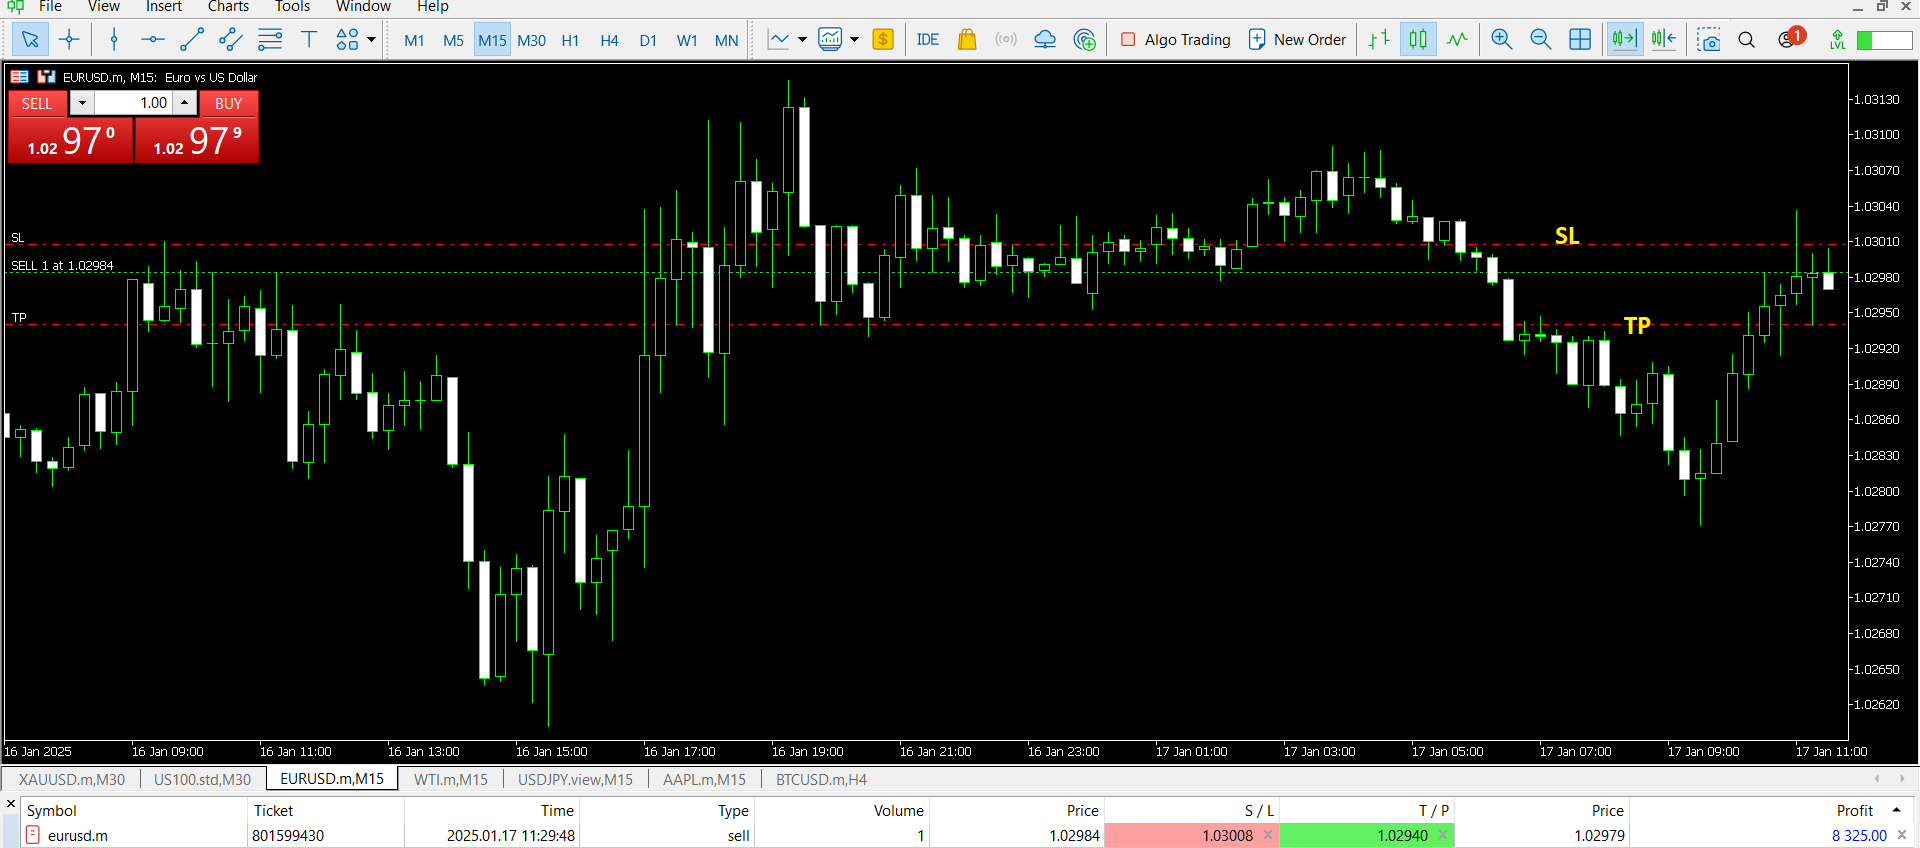1920x848 pixels.
Task: Toggle the chart shift option
Action: click(x=1663, y=40)
